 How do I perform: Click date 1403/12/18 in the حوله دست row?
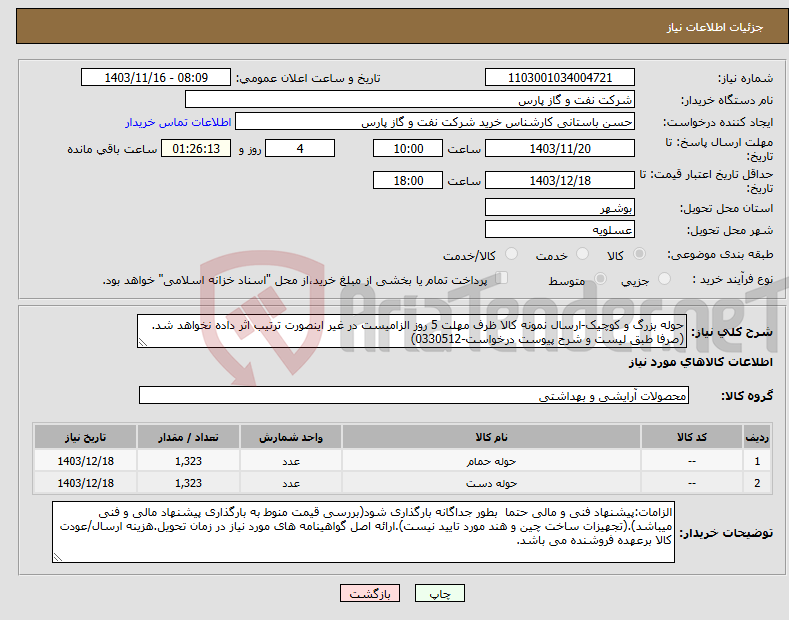pos(86,483)
